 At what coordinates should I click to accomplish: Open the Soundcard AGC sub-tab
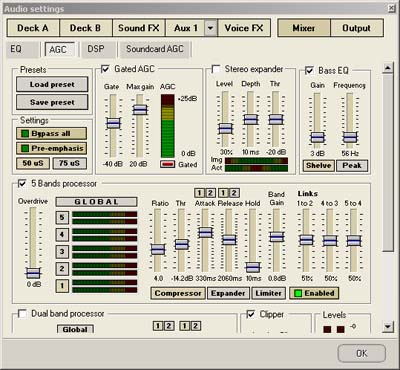(x=155, y=49)
